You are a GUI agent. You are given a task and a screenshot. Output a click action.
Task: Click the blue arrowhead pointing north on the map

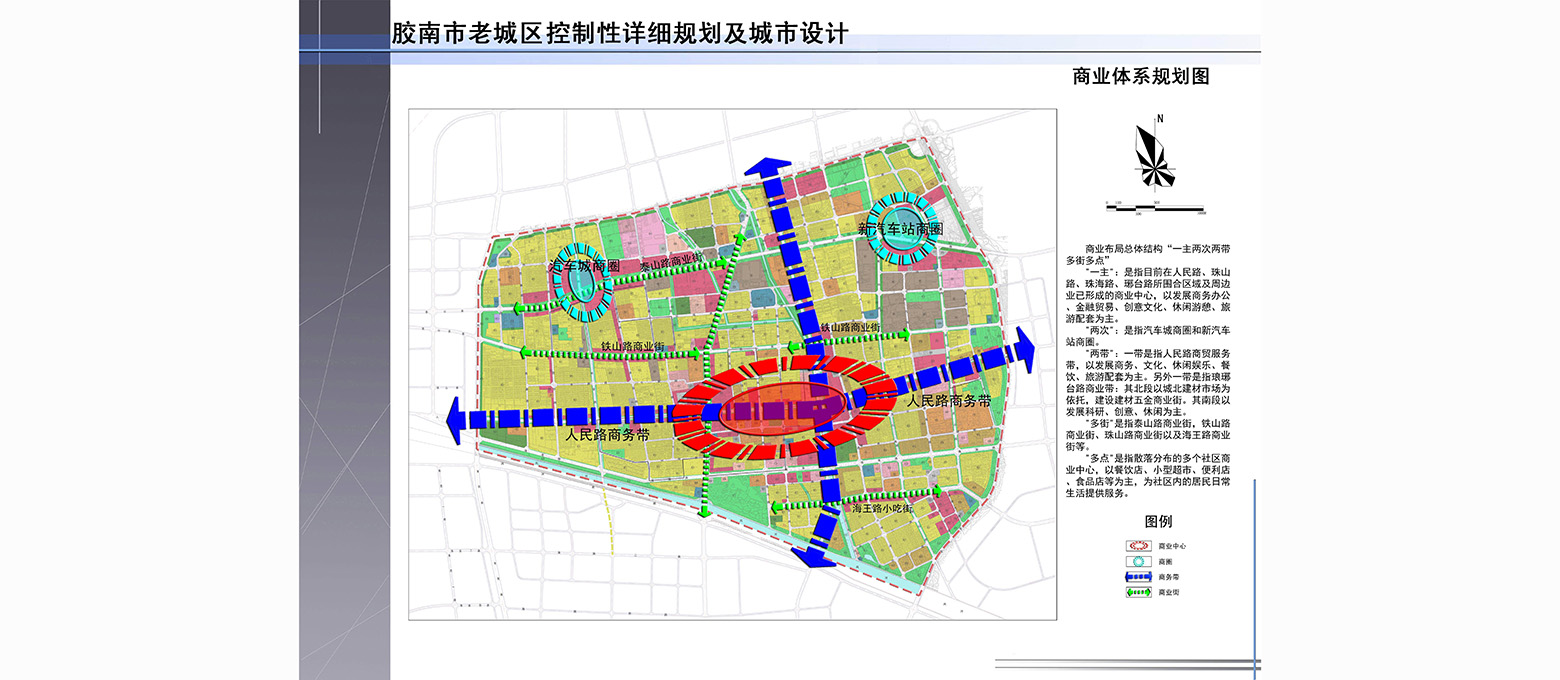[769, 168]
